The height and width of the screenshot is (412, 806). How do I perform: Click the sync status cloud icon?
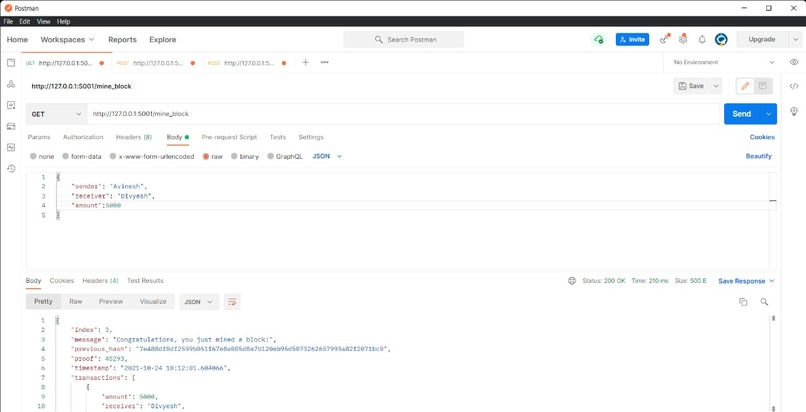pos(598,40)
